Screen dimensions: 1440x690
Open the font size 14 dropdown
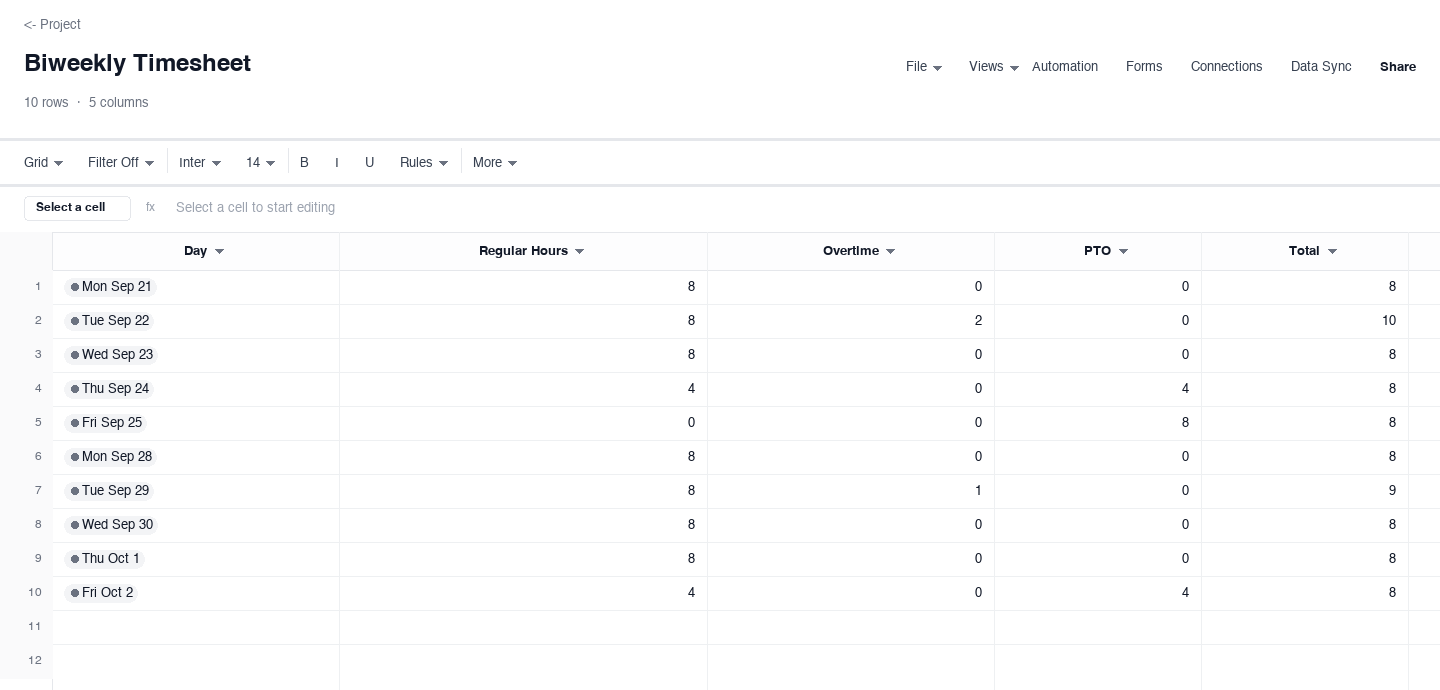(261, 163)
